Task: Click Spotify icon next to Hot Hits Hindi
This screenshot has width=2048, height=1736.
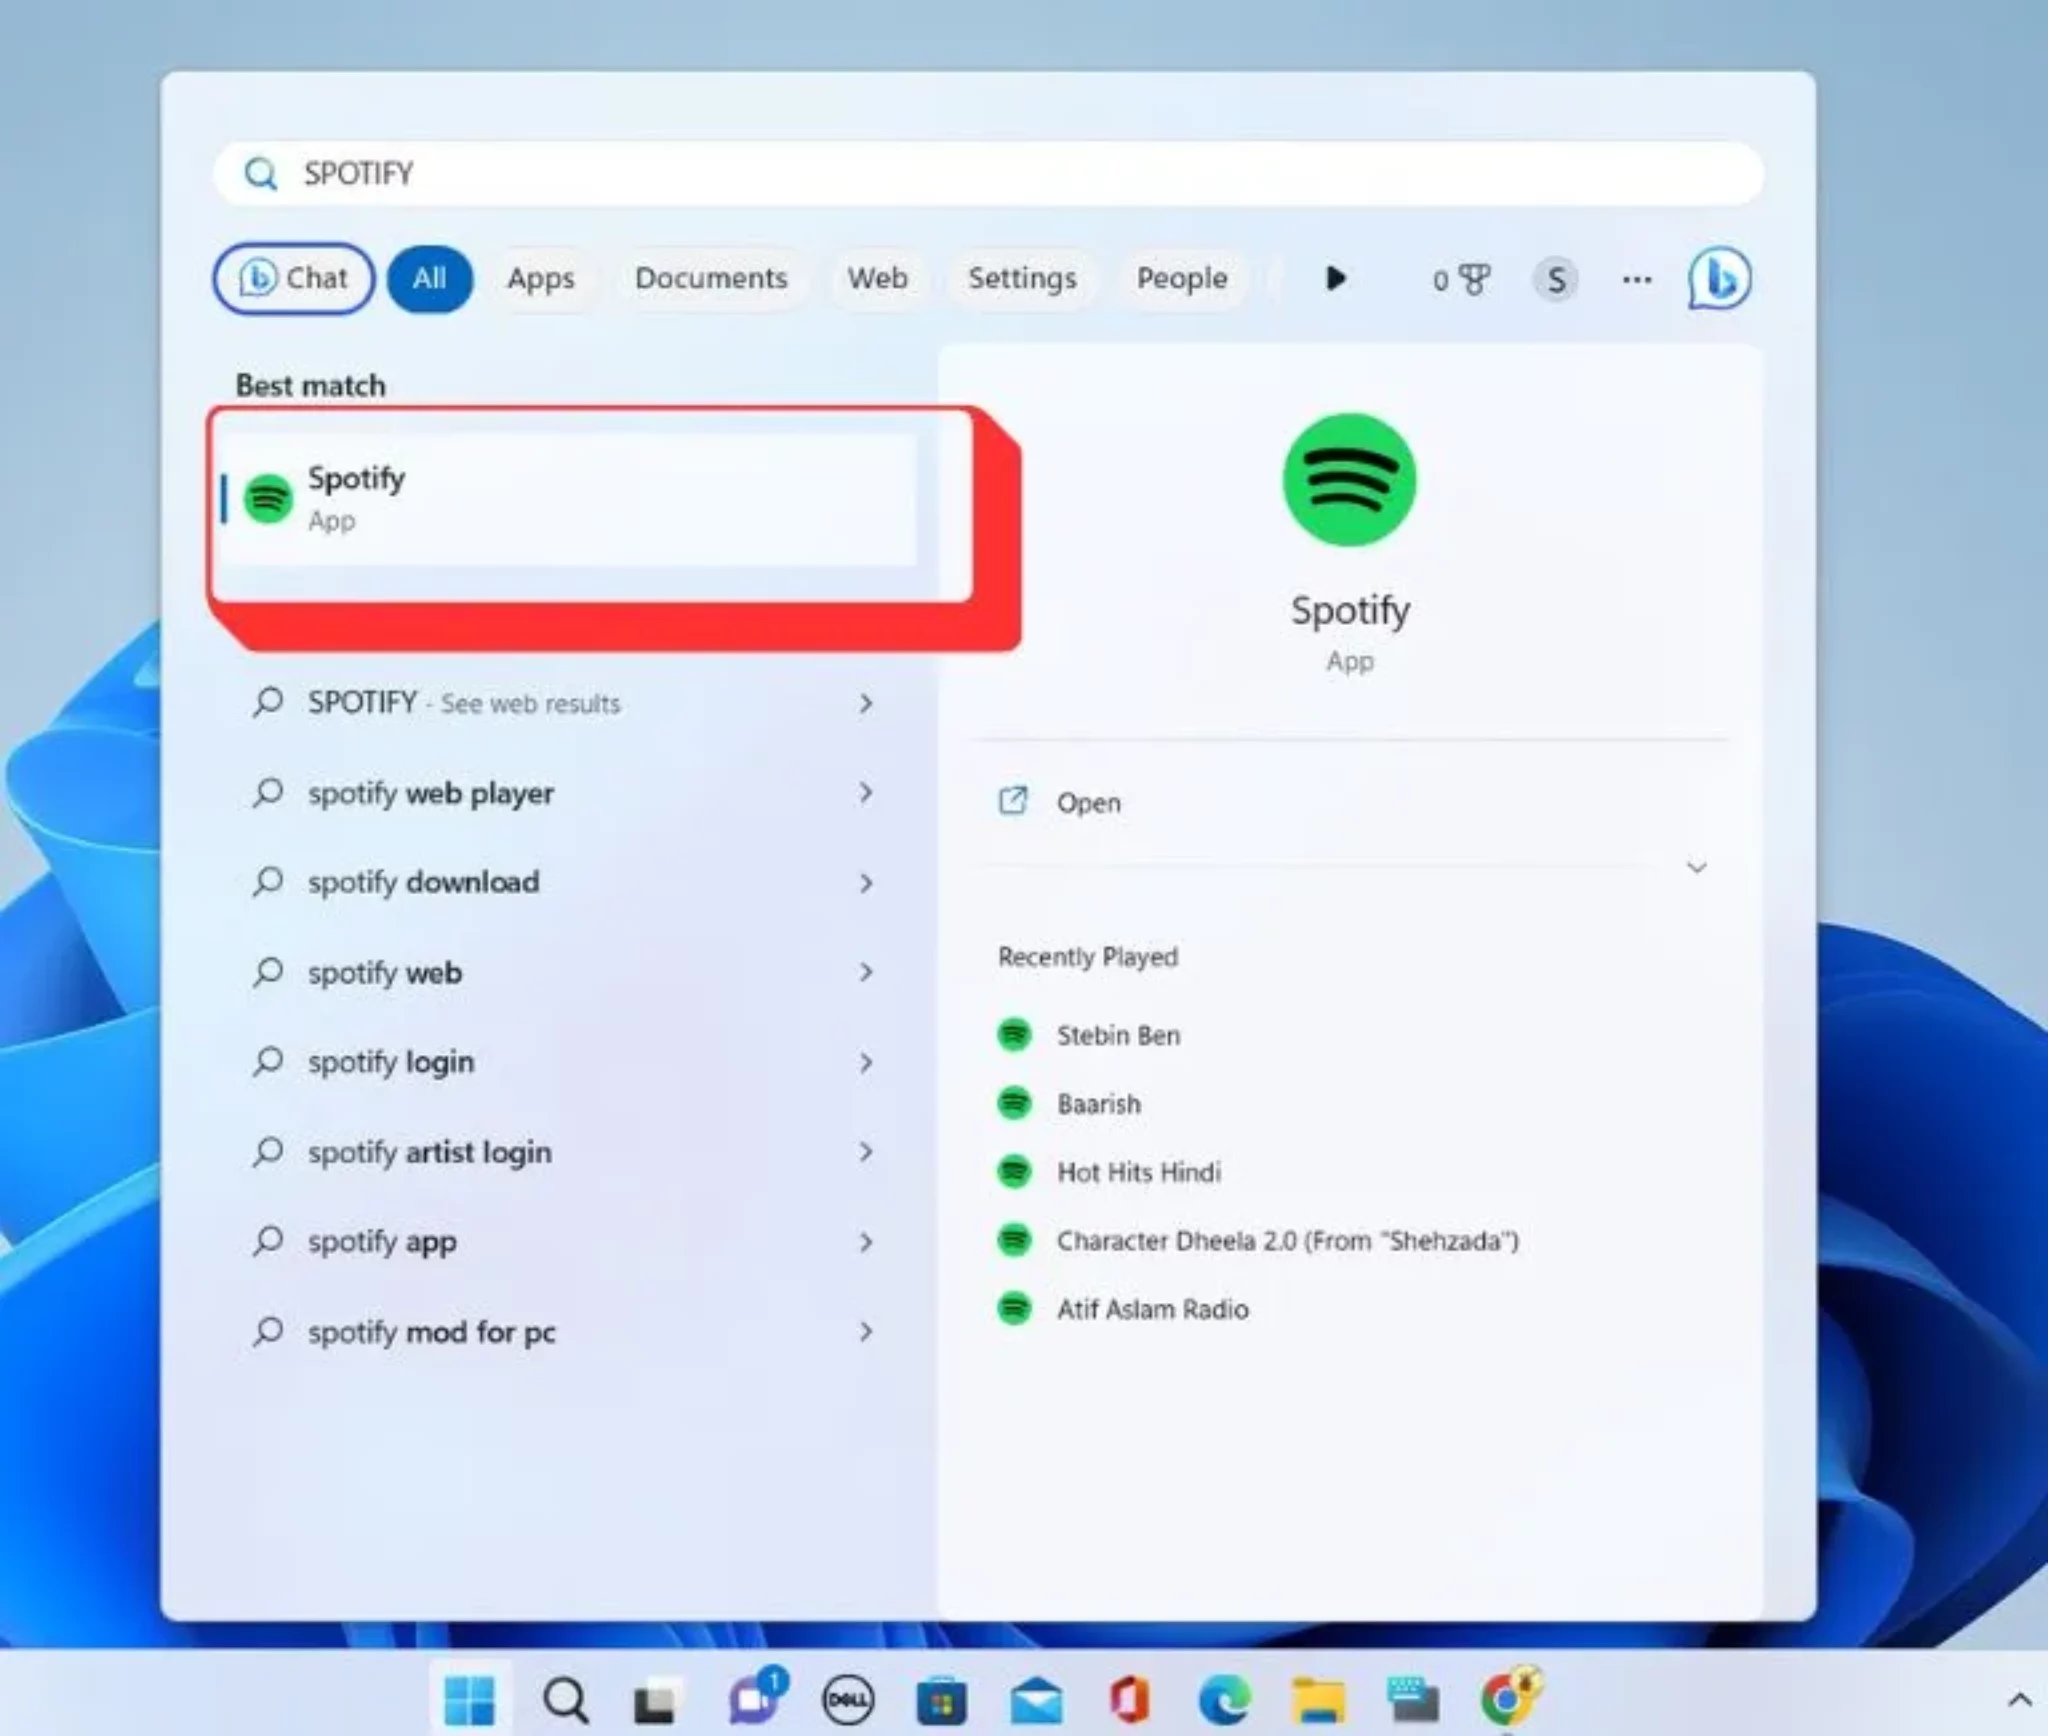Action: pos(1014,1171)
